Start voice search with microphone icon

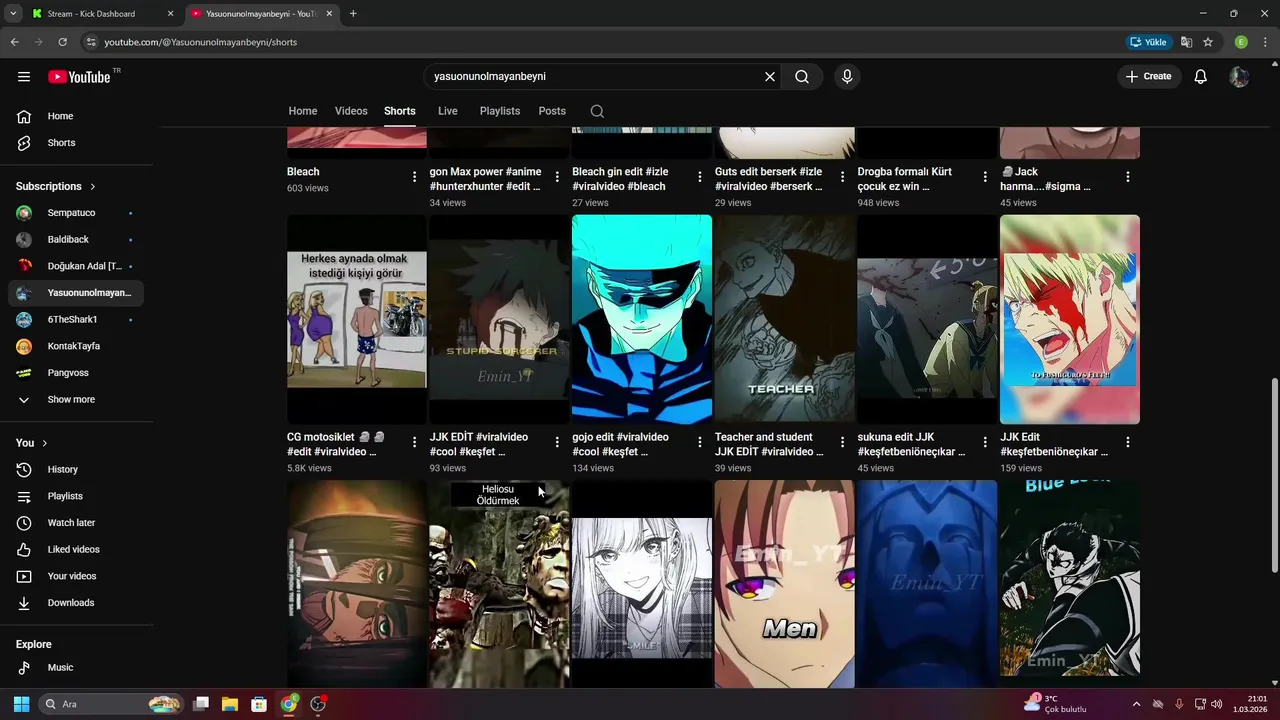pyautogui.click(x=847, y=76)
